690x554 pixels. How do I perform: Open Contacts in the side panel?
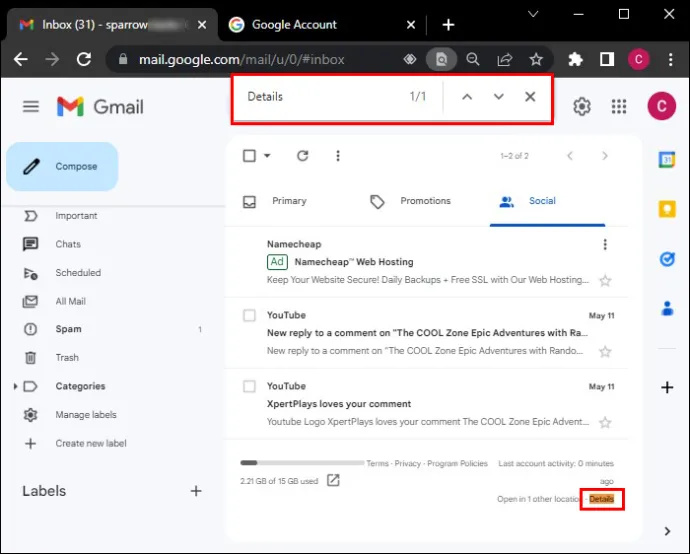click(667, 308)
